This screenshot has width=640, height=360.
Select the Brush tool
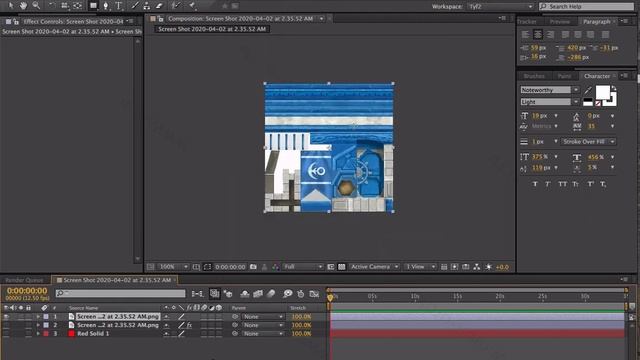[135, 6]
